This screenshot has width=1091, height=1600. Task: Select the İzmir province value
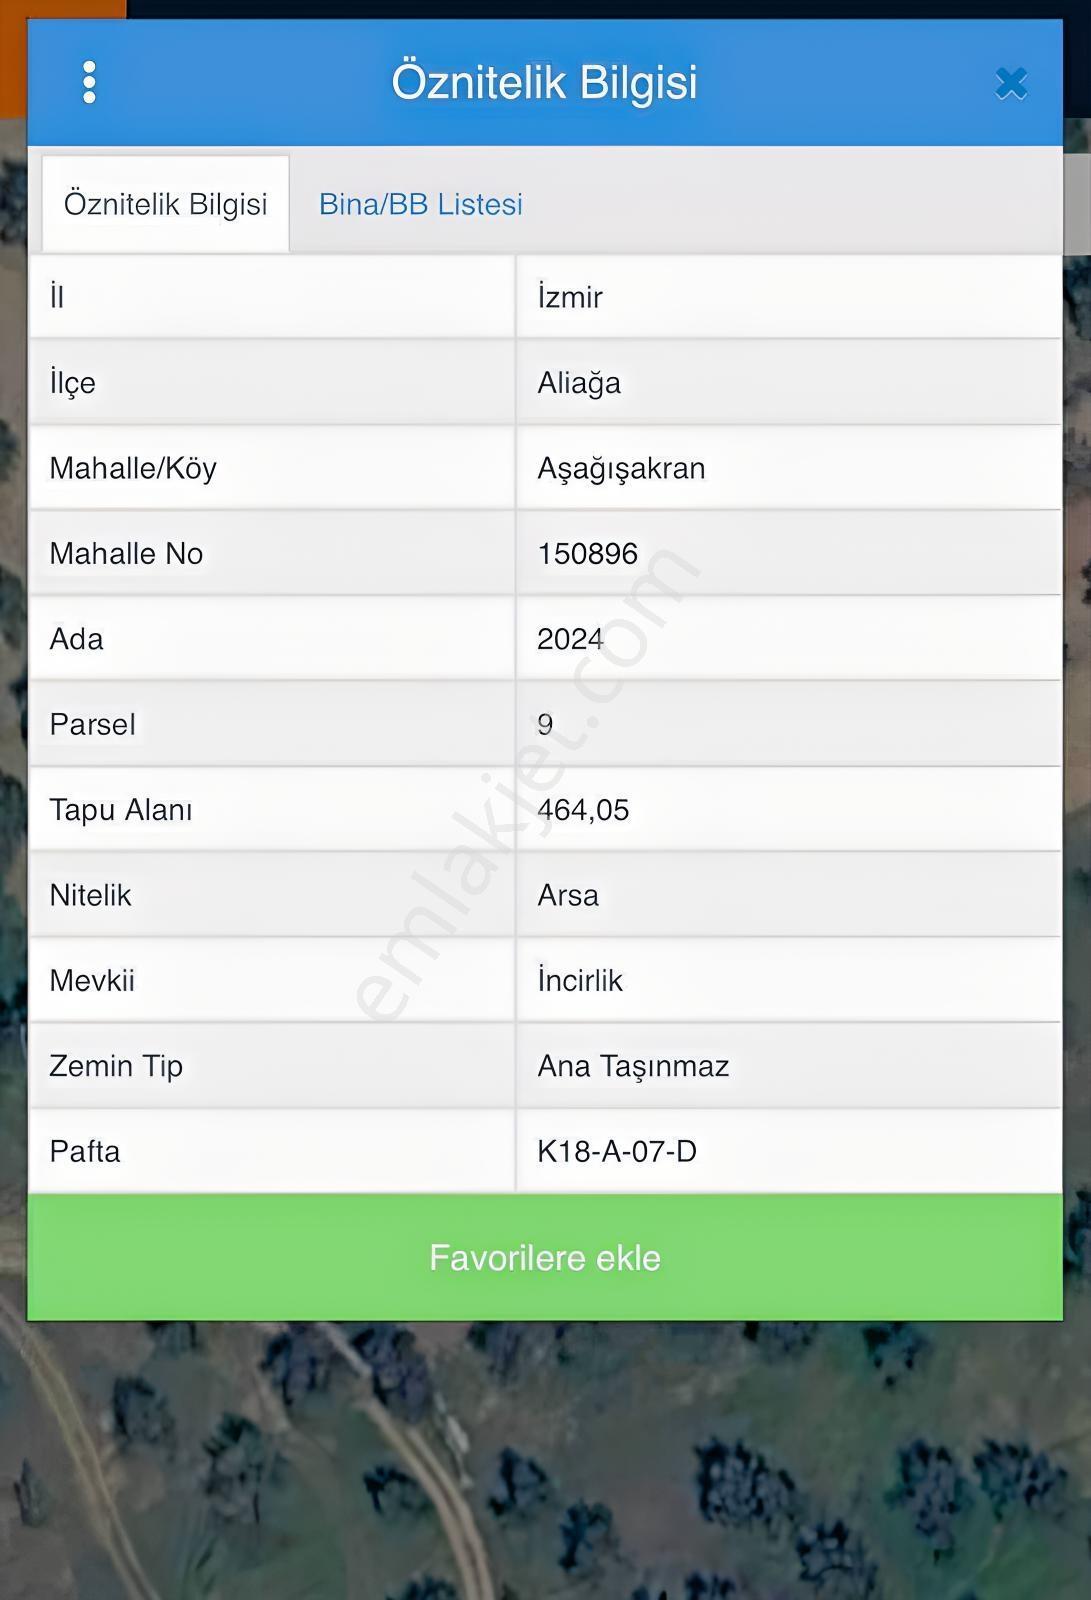coord(570,297)
